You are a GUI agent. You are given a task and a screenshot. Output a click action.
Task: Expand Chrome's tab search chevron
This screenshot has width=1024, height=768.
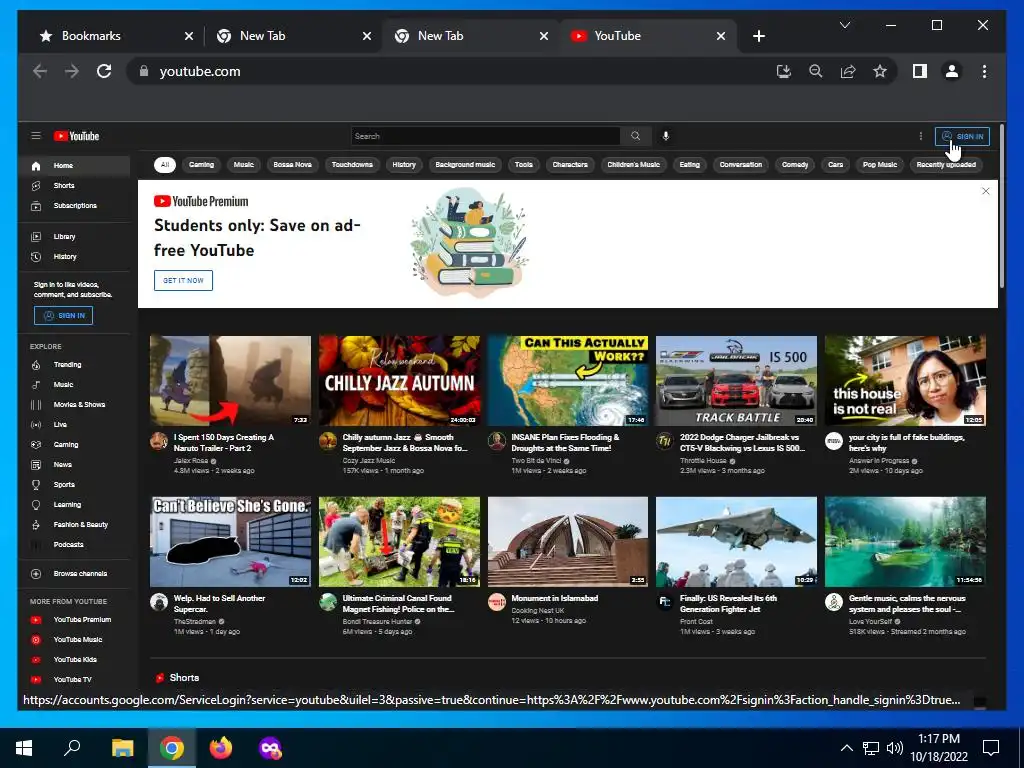[x=844, y=25]
